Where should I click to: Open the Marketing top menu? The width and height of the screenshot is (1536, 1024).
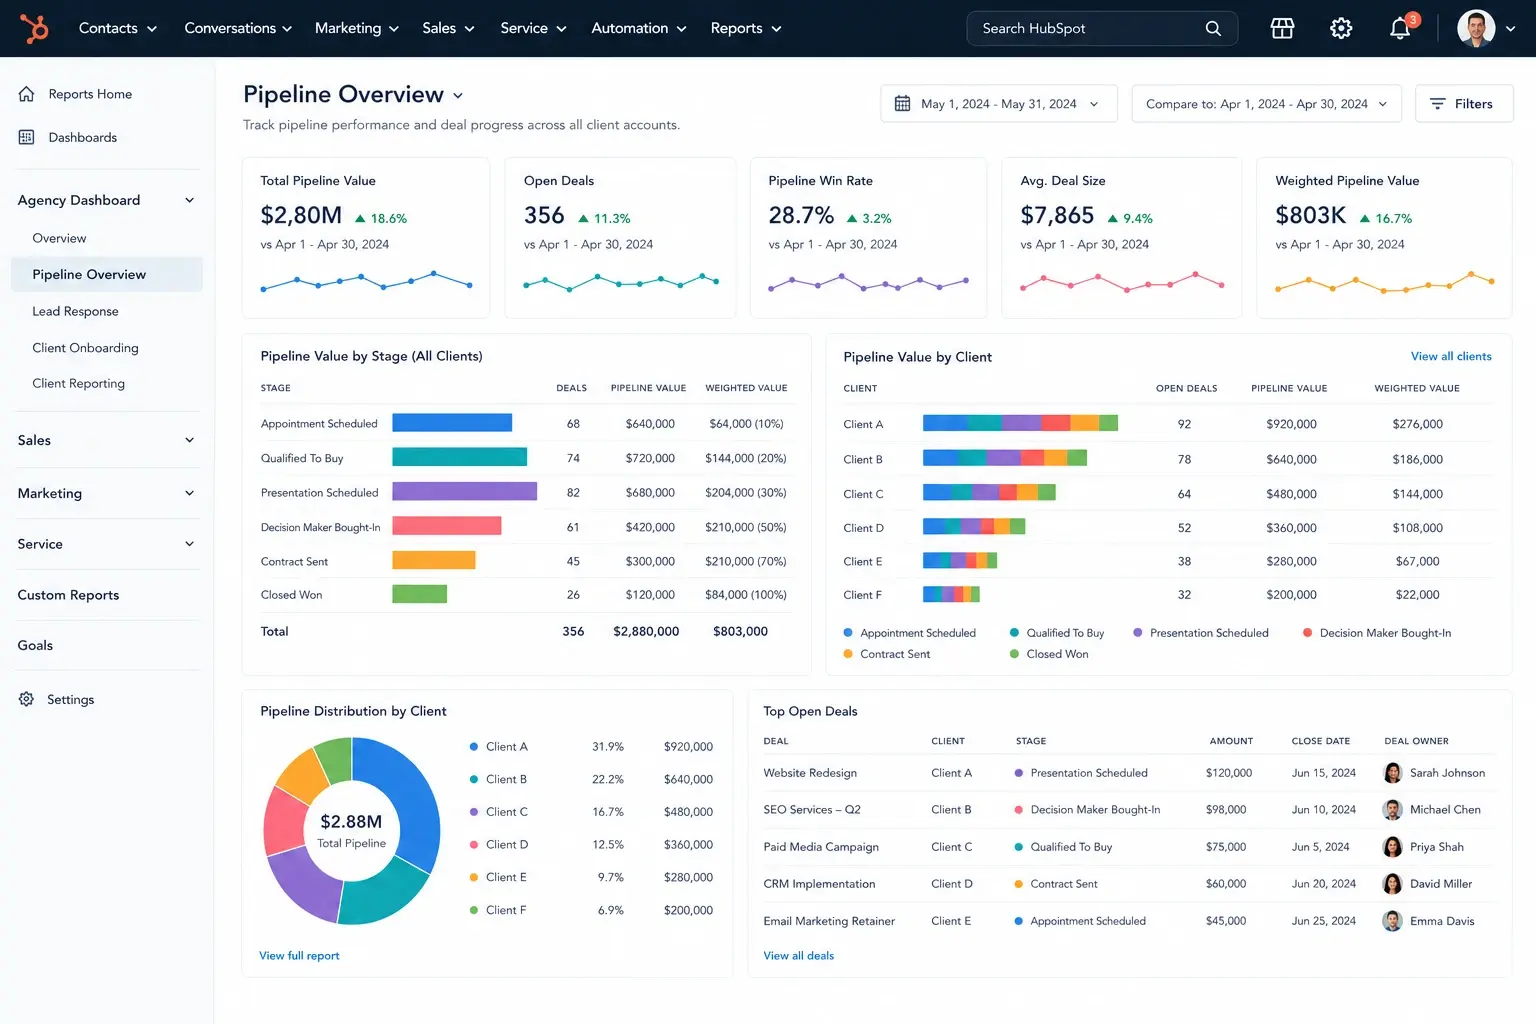point(357,28)
